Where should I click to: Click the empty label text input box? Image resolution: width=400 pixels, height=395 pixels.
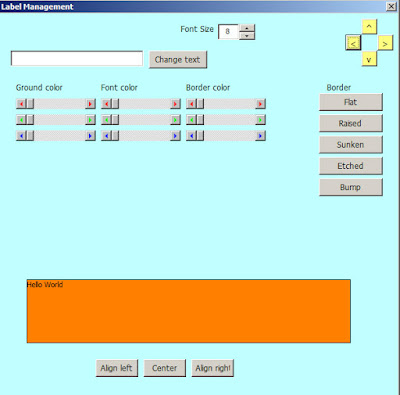(77, 59)
